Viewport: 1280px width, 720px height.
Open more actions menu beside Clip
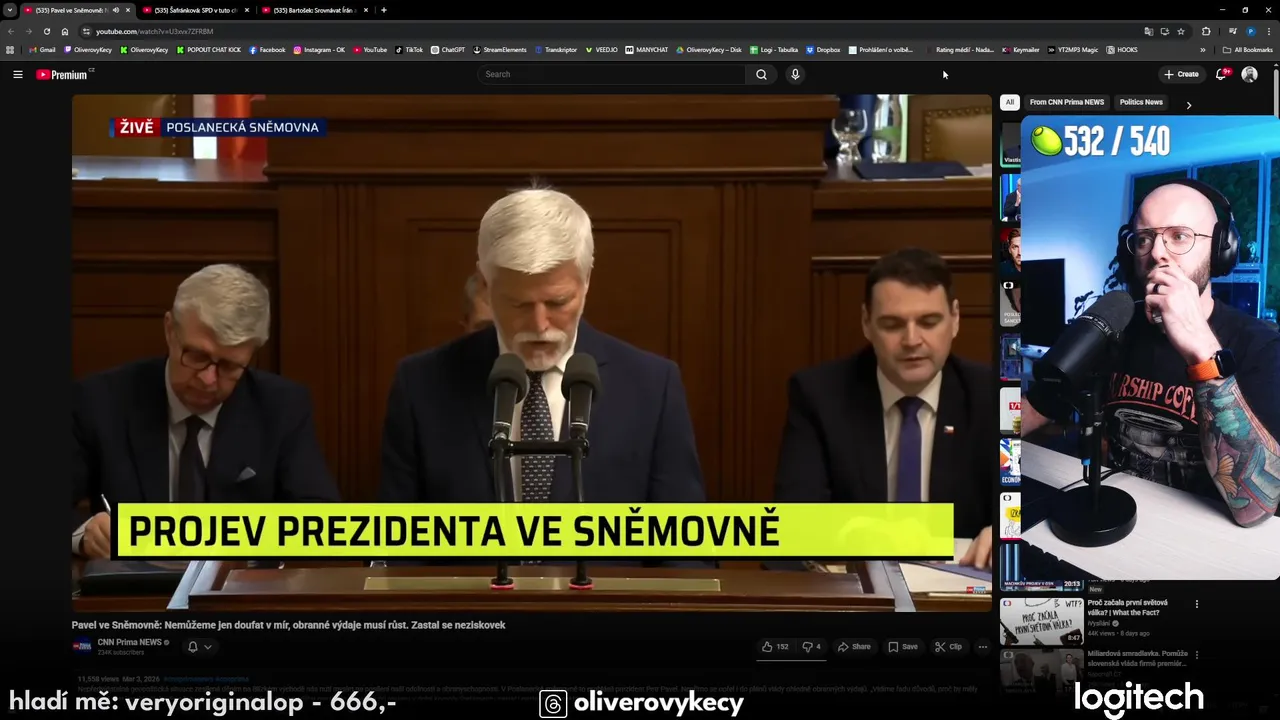pos(982,647)
